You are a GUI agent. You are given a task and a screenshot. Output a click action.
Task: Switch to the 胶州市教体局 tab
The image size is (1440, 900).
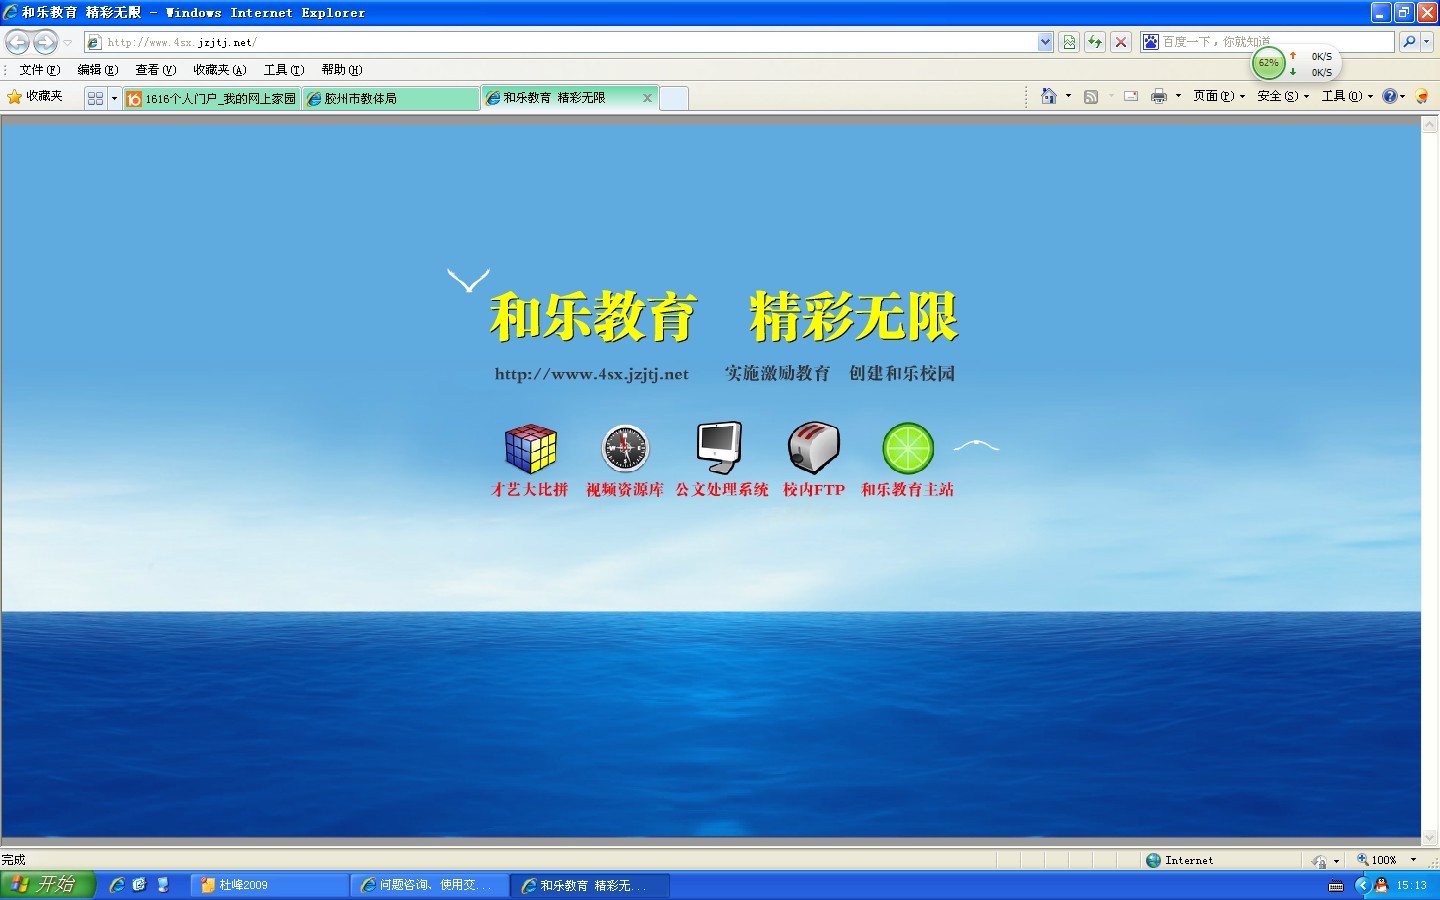pos(390,98)
